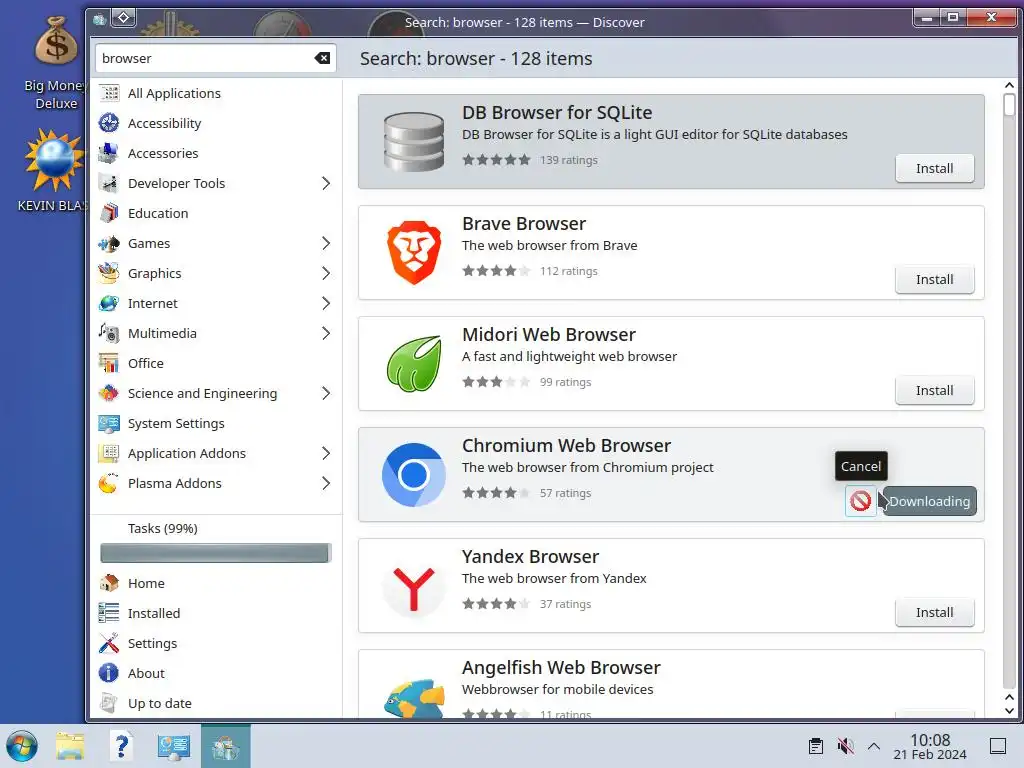Select the Application Addons icon

click(109, 454)
